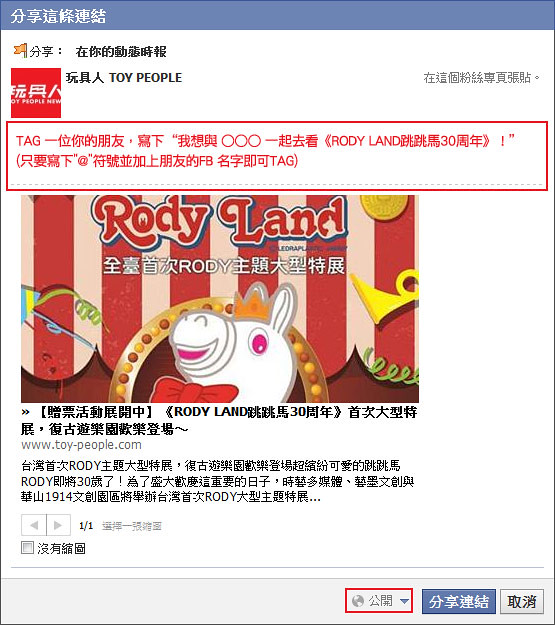Click previous thumbnail arrow
Screen dimensions: 555x625
tap(34, 525)
